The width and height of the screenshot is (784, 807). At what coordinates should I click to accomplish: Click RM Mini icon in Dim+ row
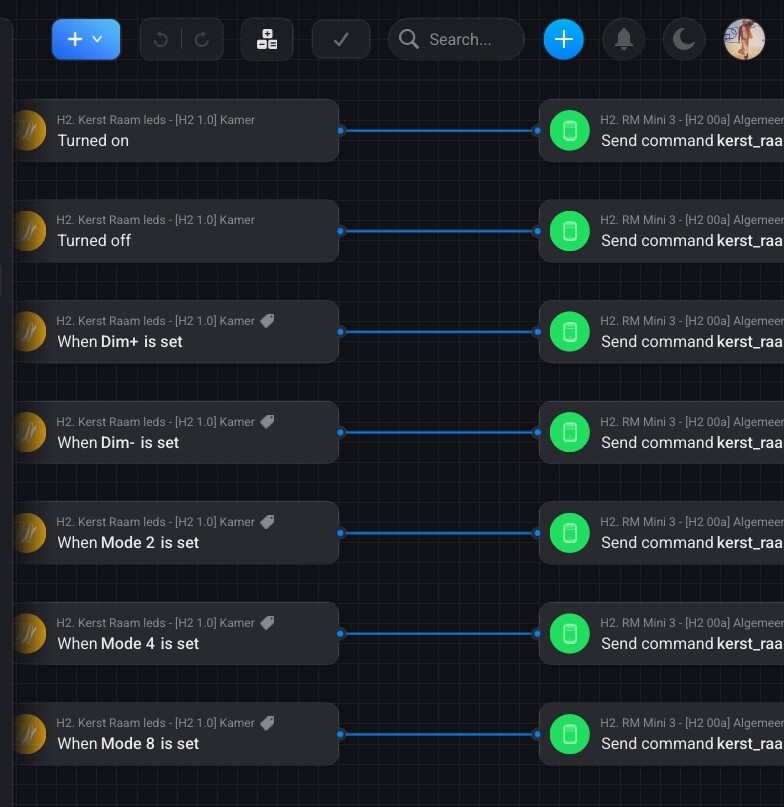click(x=569, y=332)
